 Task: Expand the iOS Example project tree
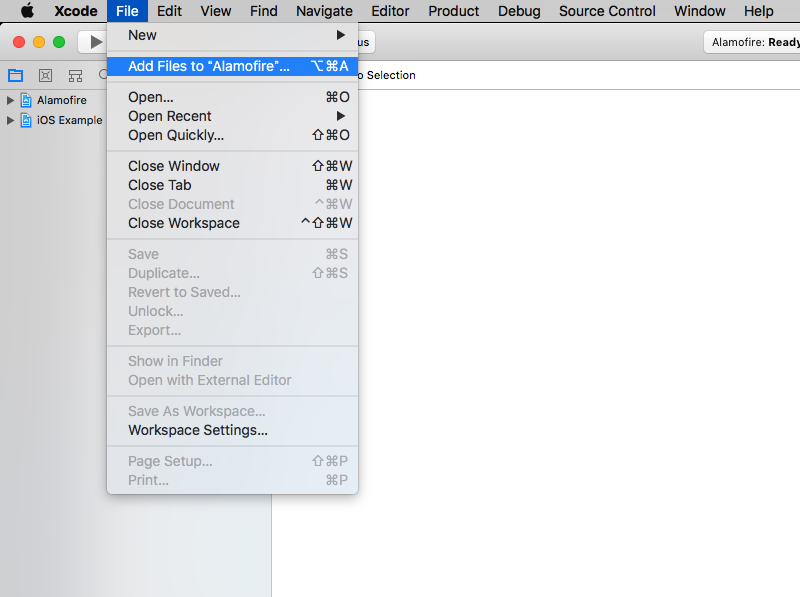10,120
